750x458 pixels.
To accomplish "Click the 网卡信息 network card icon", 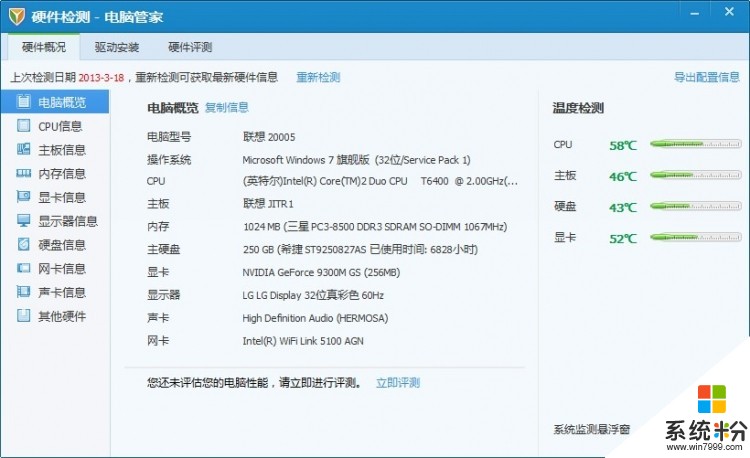I will [x=24, y=268].
